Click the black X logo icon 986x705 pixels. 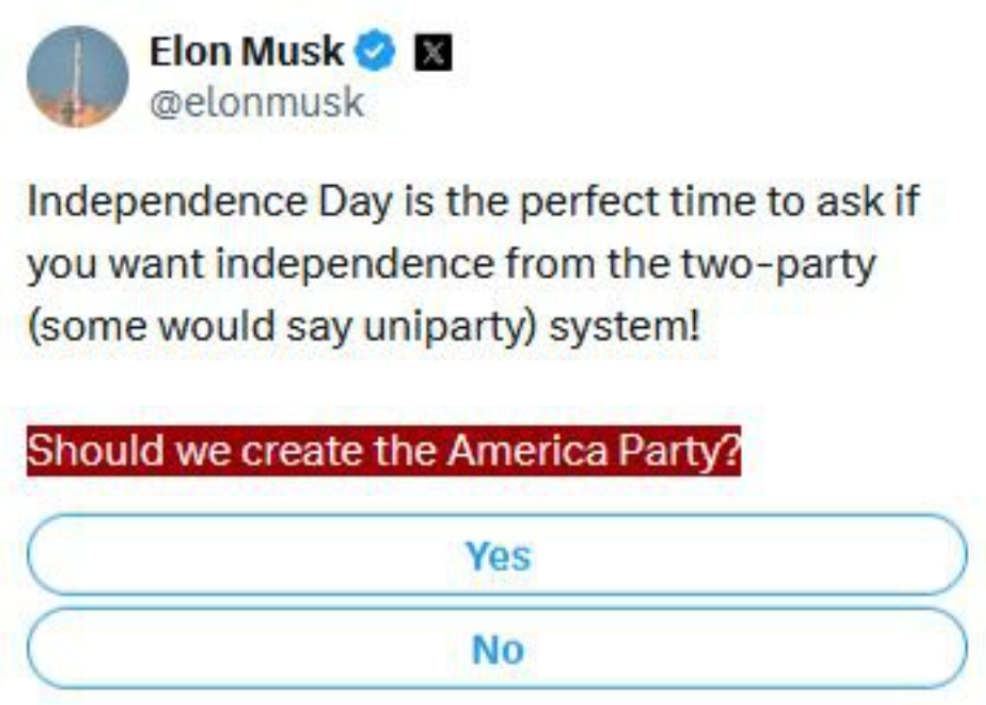click(x=432, y=53)
